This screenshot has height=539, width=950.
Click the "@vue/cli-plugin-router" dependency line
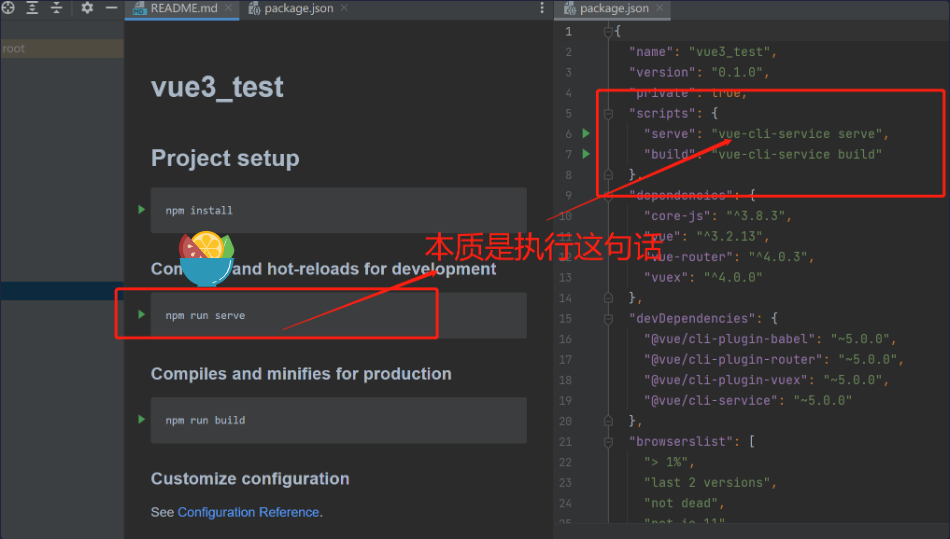click(774, 360)
